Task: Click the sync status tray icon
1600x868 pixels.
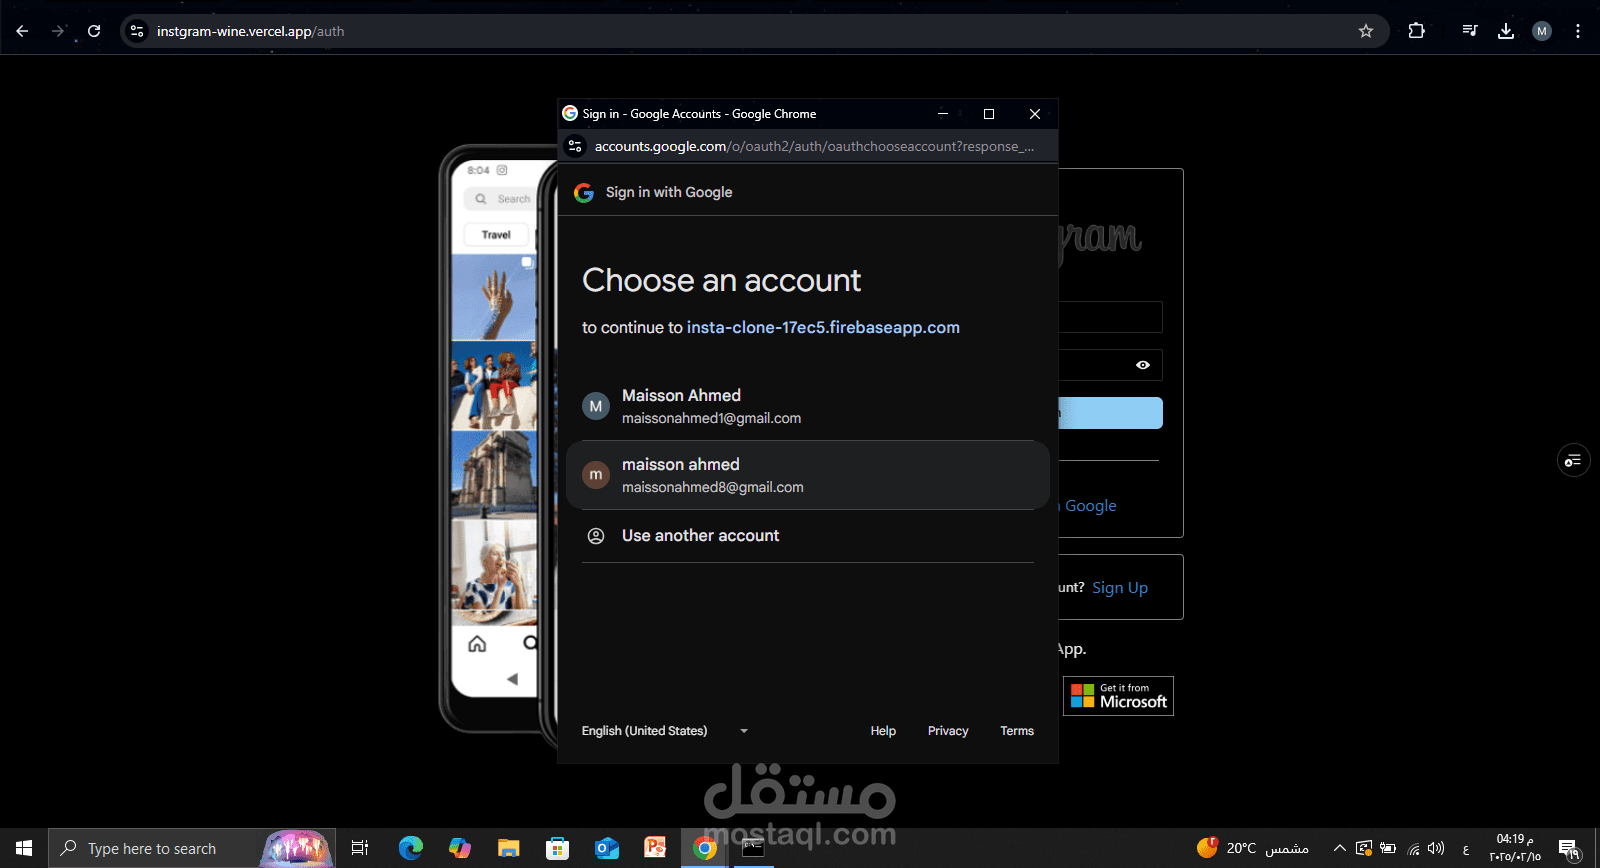Action: 1364,848
